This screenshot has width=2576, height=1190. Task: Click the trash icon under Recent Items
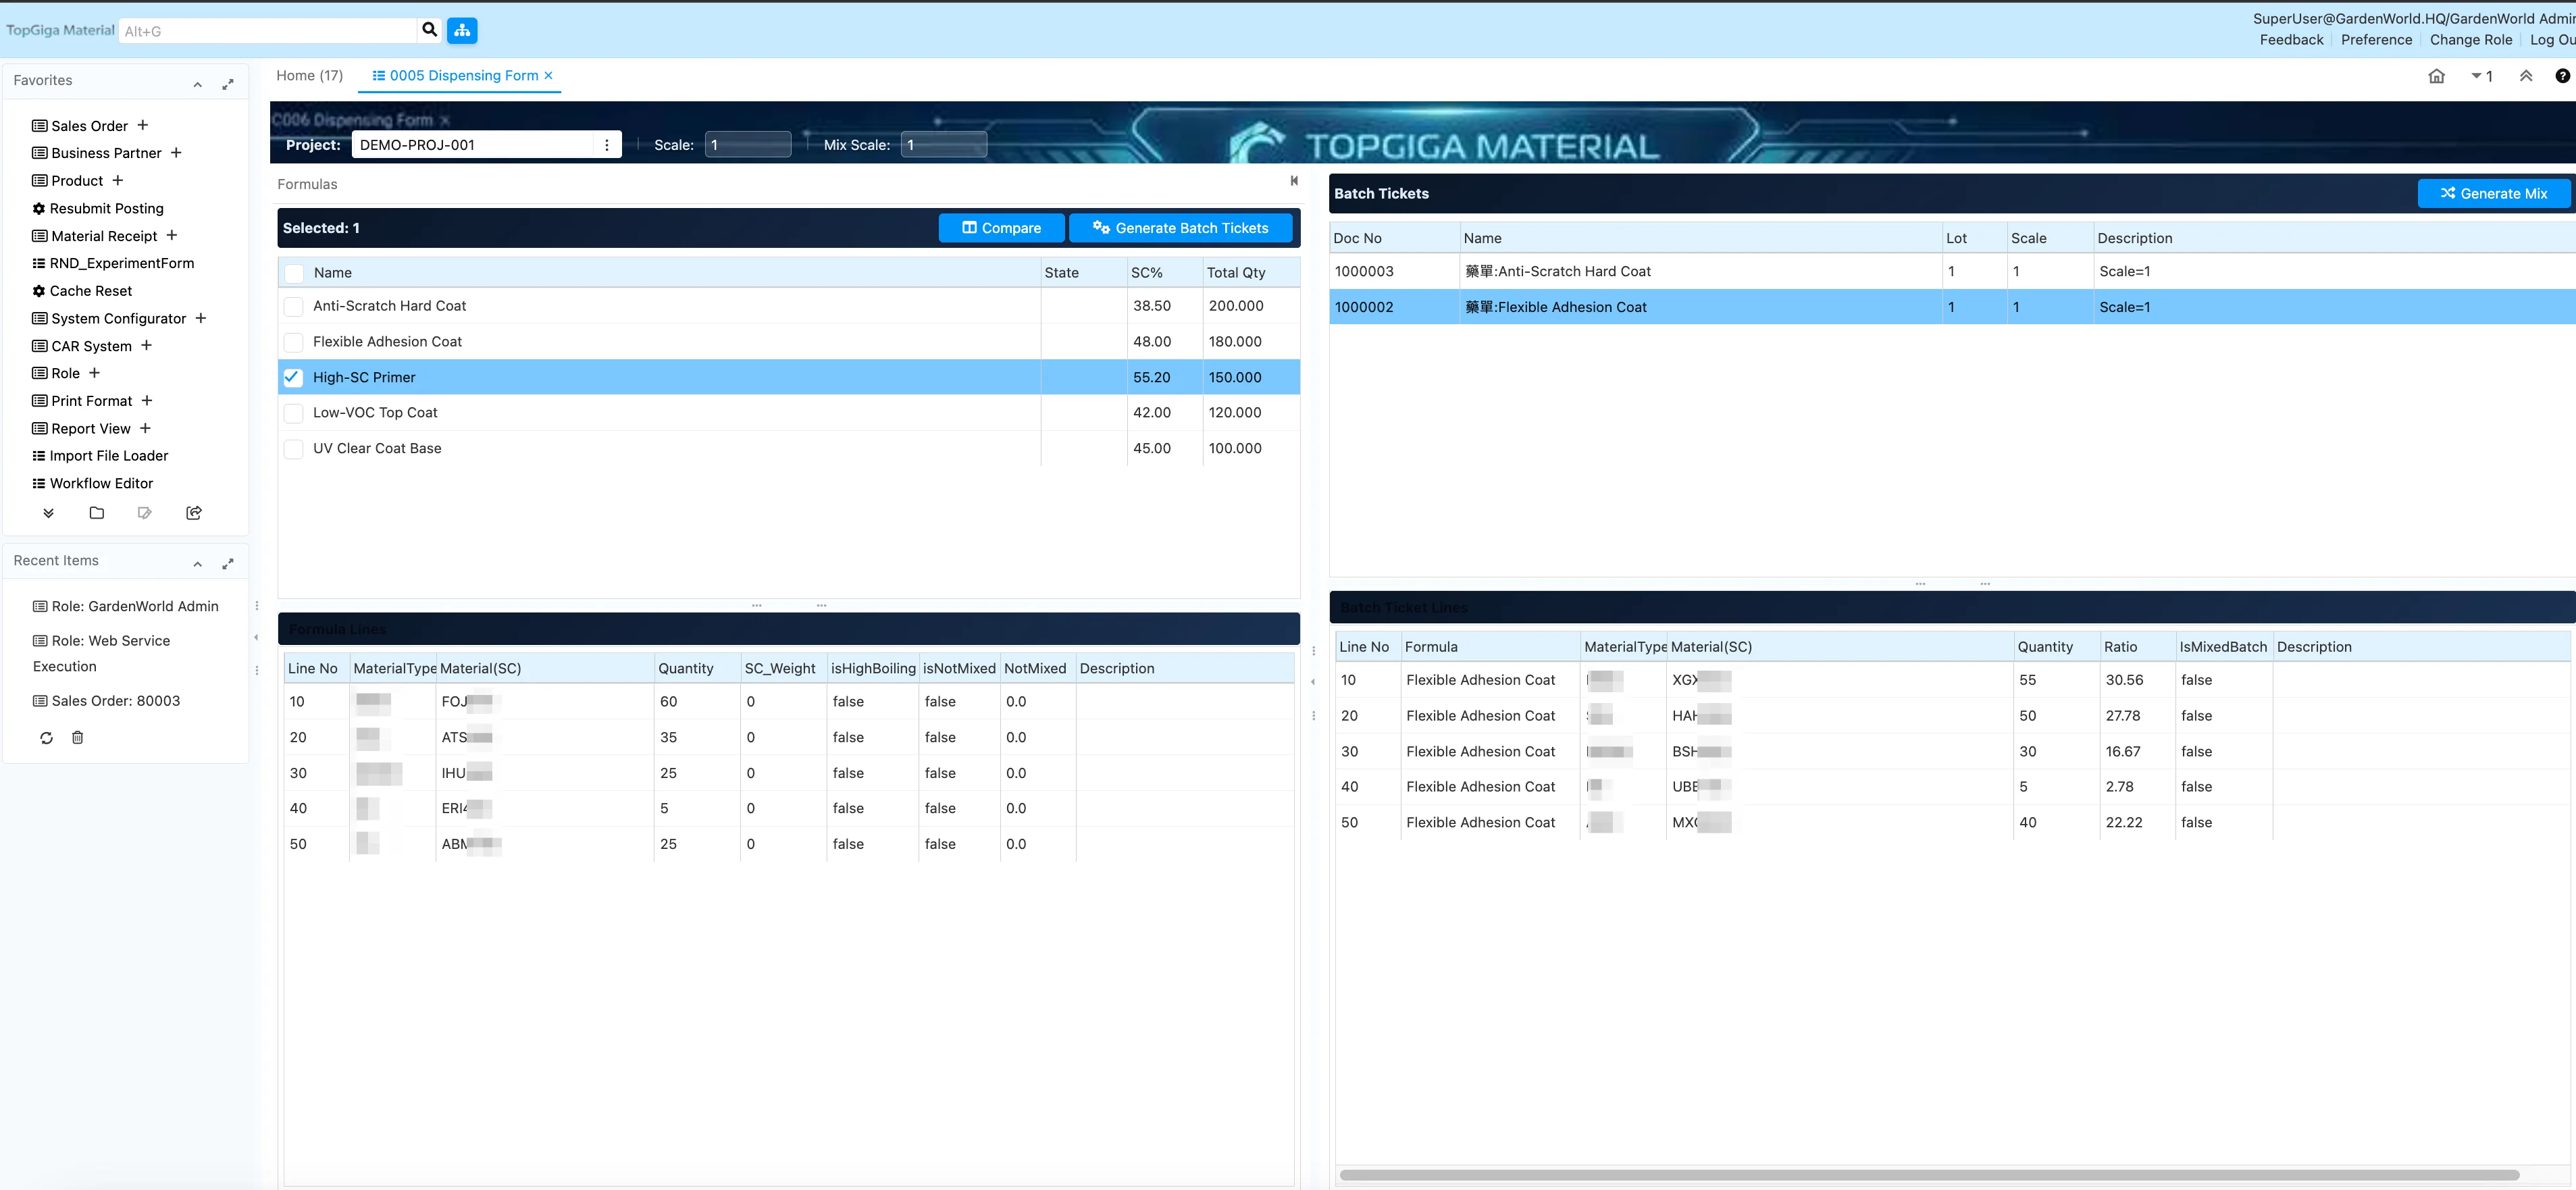[x=78, y=737]
